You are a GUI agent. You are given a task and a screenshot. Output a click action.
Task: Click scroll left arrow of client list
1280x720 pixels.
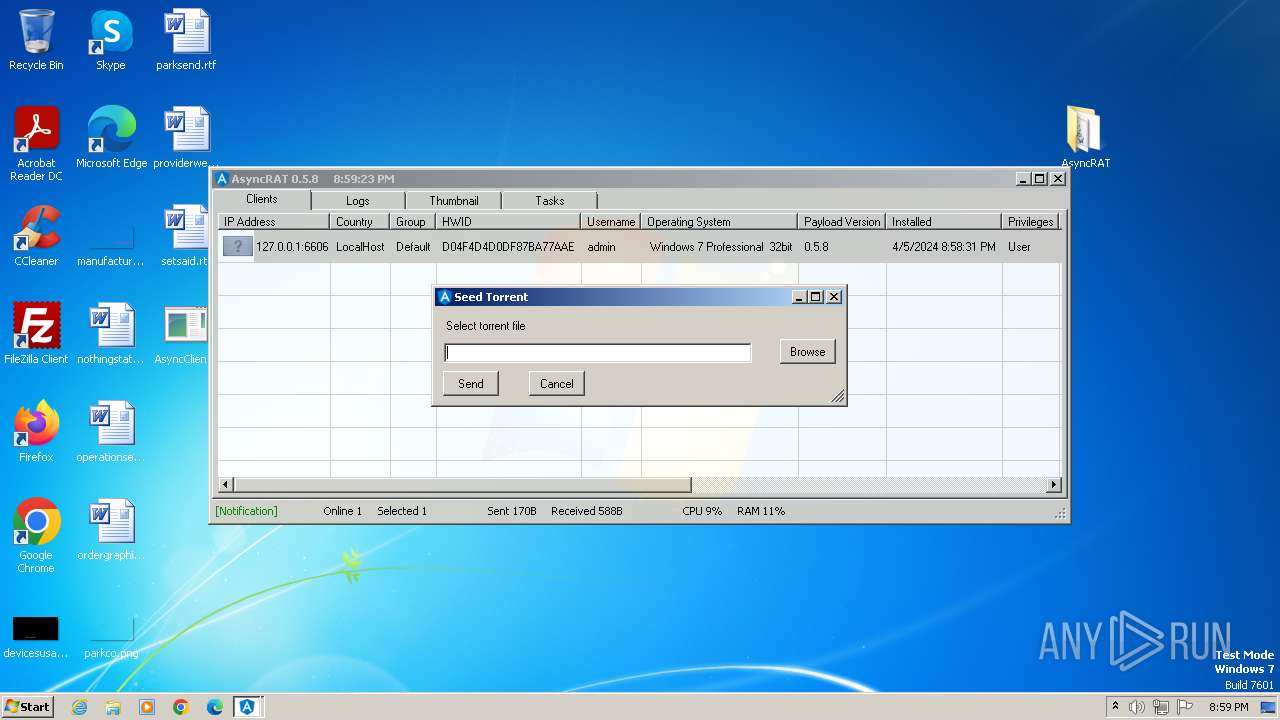coord(226,485)
